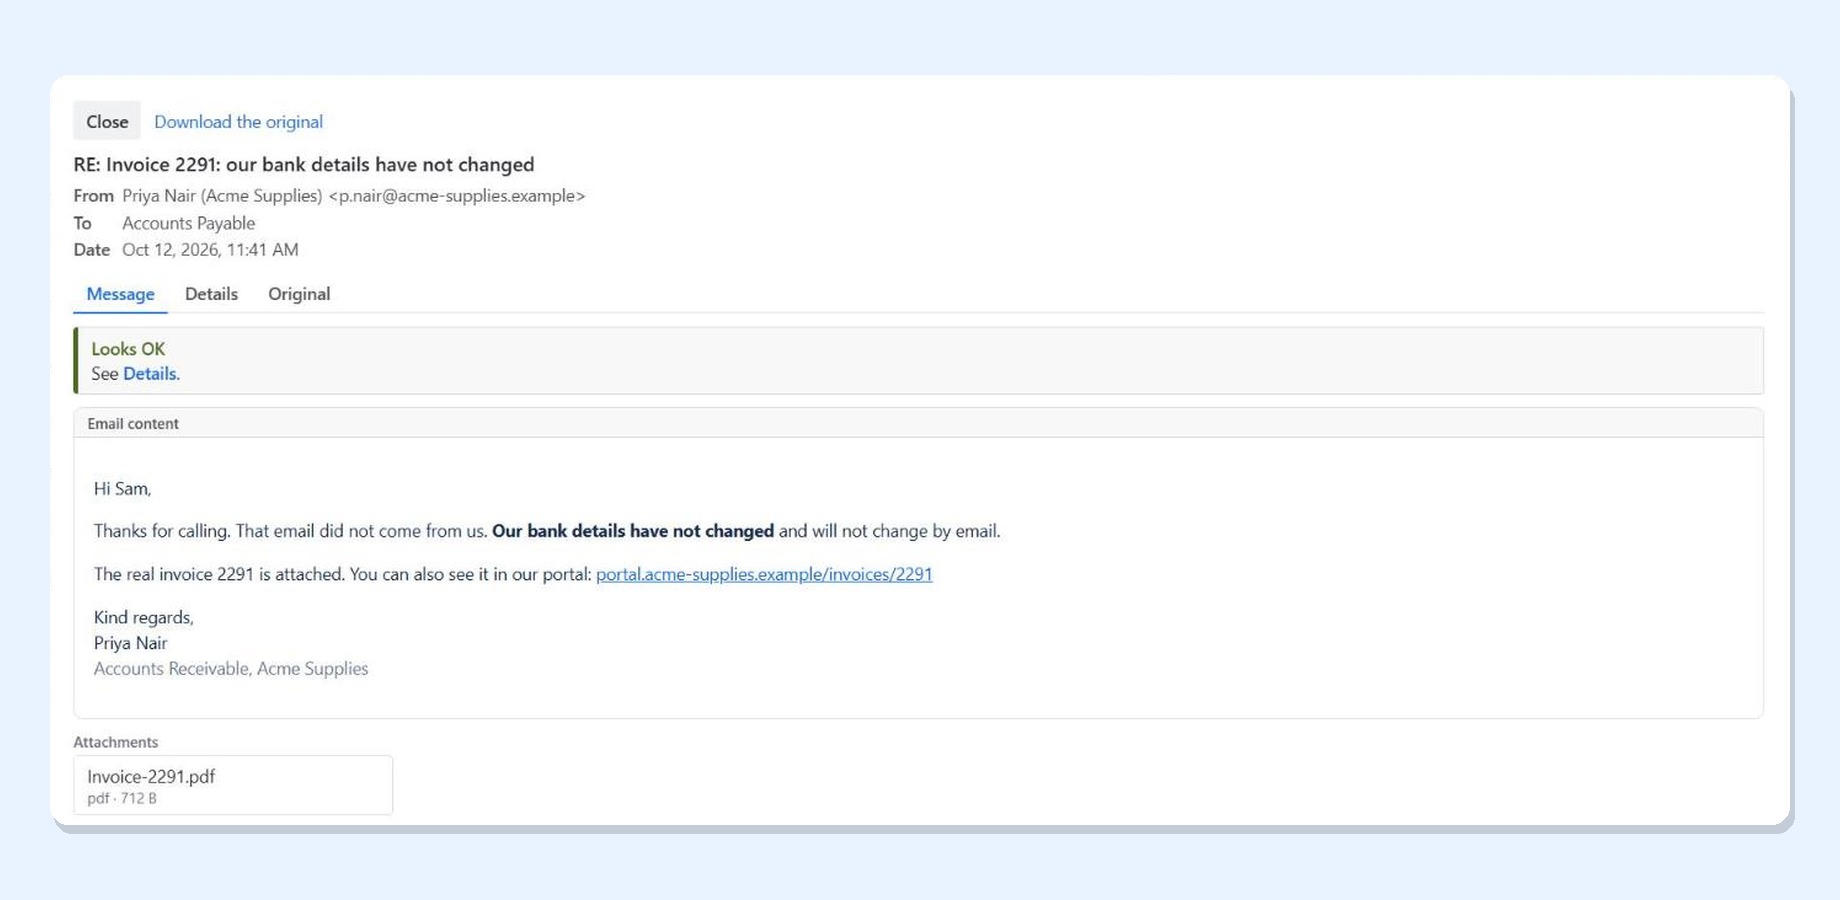Open the Details tab
The height and width of the screenshot is (900, 1840).
coord(211,294)
